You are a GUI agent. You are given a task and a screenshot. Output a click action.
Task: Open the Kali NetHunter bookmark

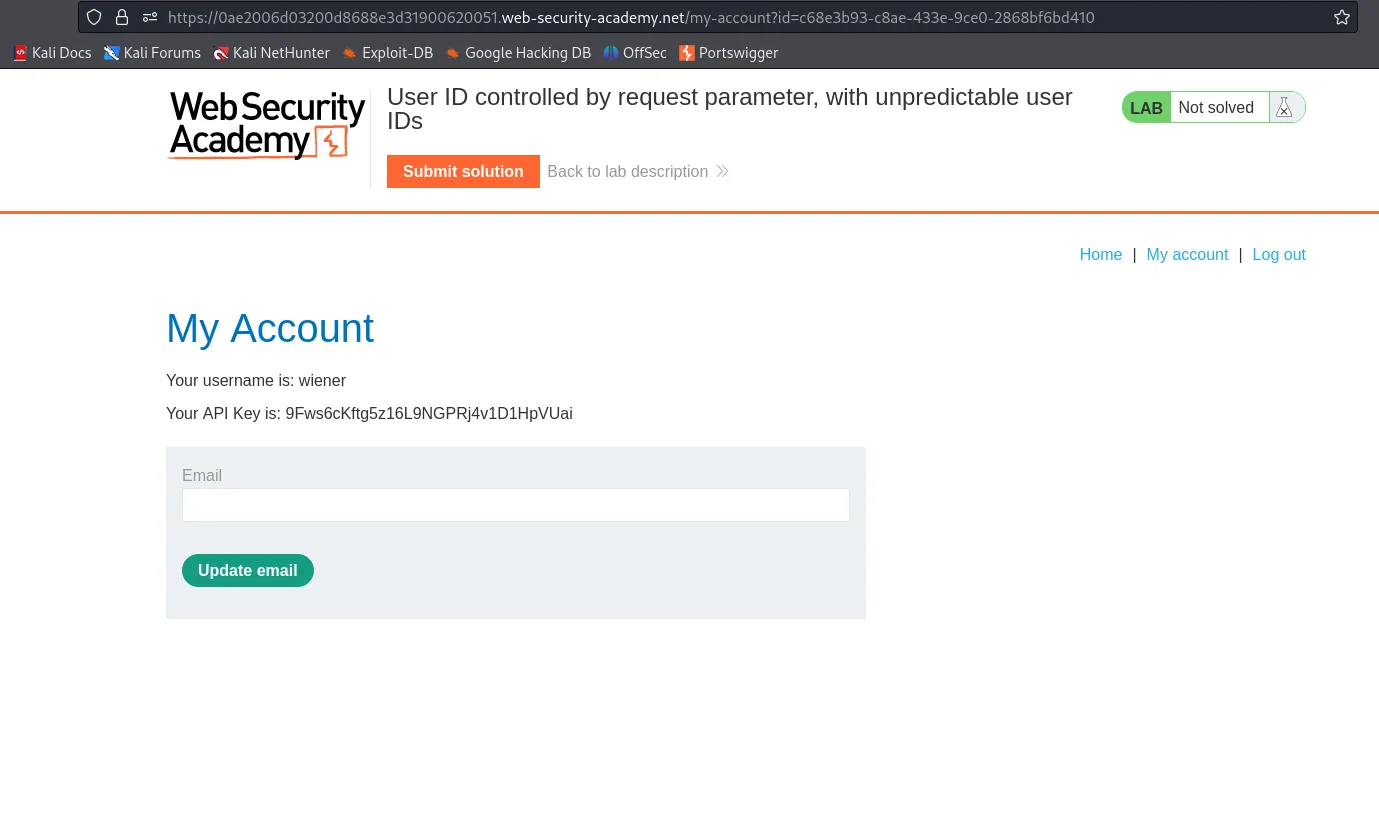click(271, 53)
